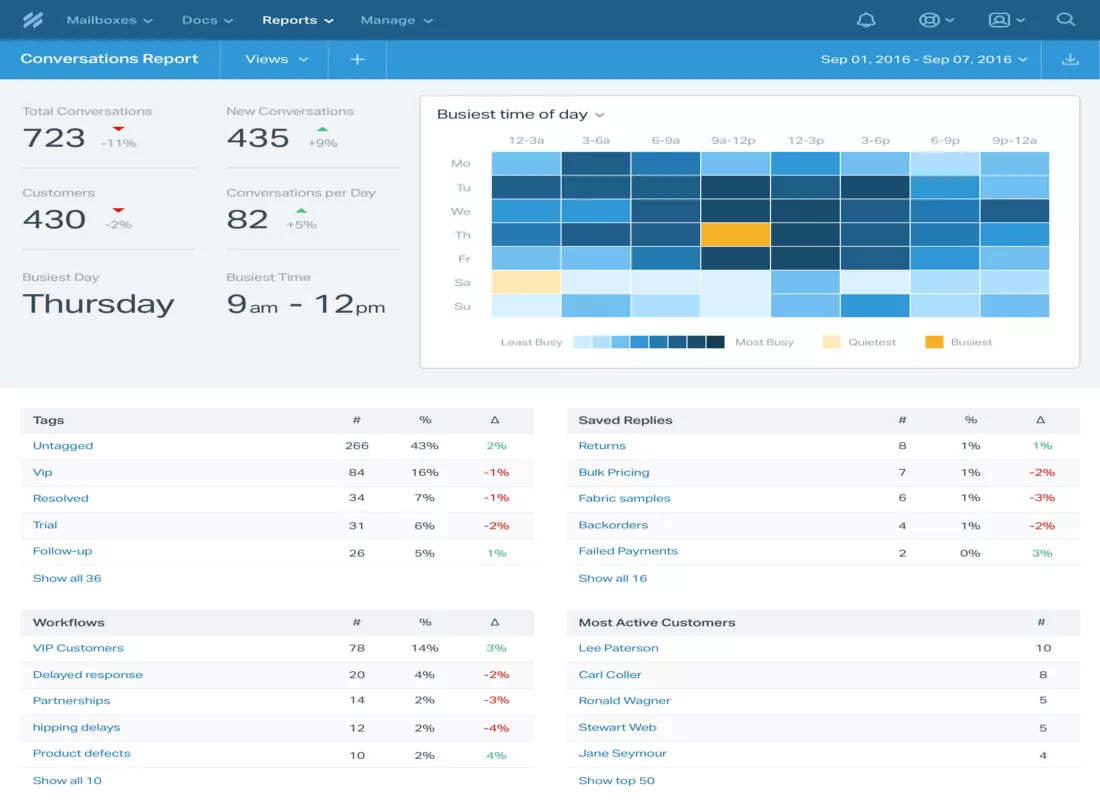Click the Help Scout logo icon

(x=32, y=20)
